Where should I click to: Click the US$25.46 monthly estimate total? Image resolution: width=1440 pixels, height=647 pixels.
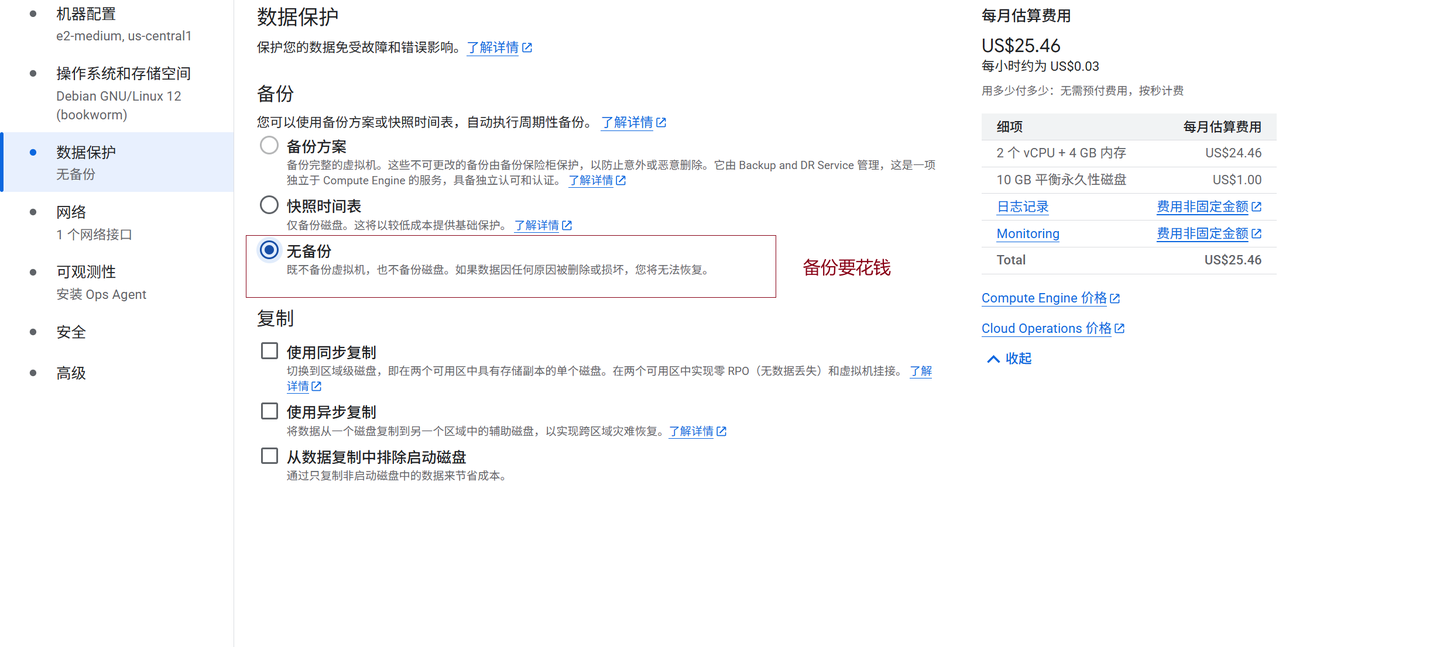1021,45
